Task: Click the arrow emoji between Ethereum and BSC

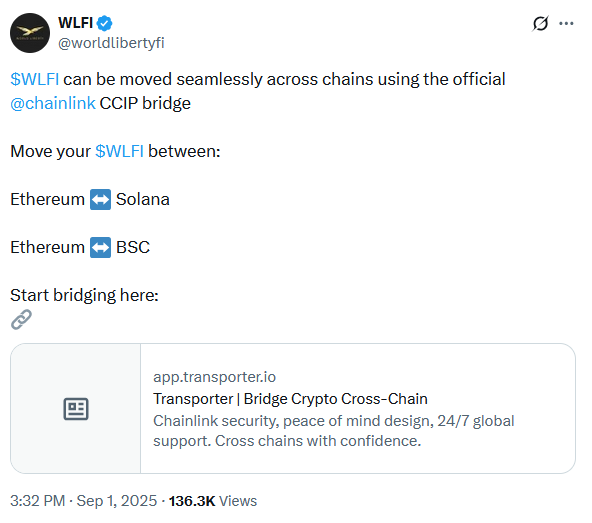Action: tap(100, 247)
